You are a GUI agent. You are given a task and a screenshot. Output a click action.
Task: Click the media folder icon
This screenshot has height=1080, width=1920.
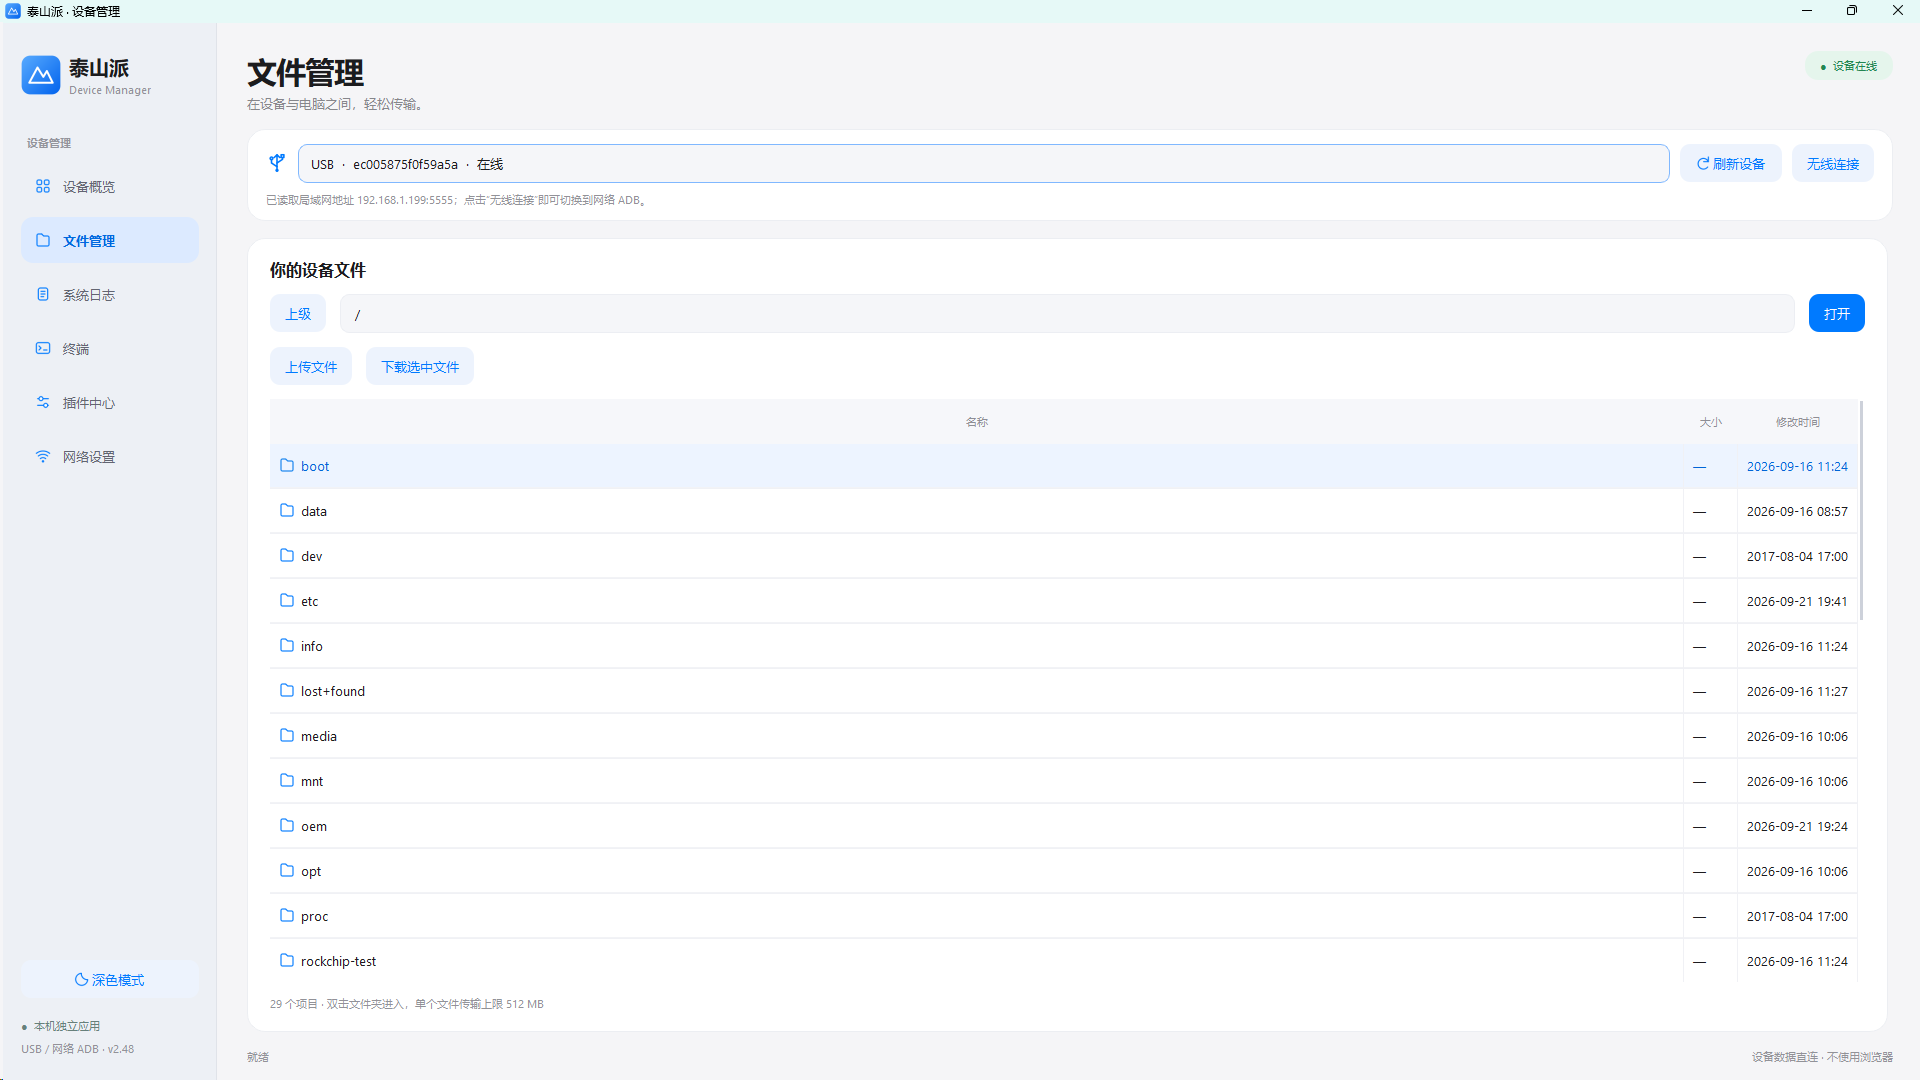(x=287, y=735)
